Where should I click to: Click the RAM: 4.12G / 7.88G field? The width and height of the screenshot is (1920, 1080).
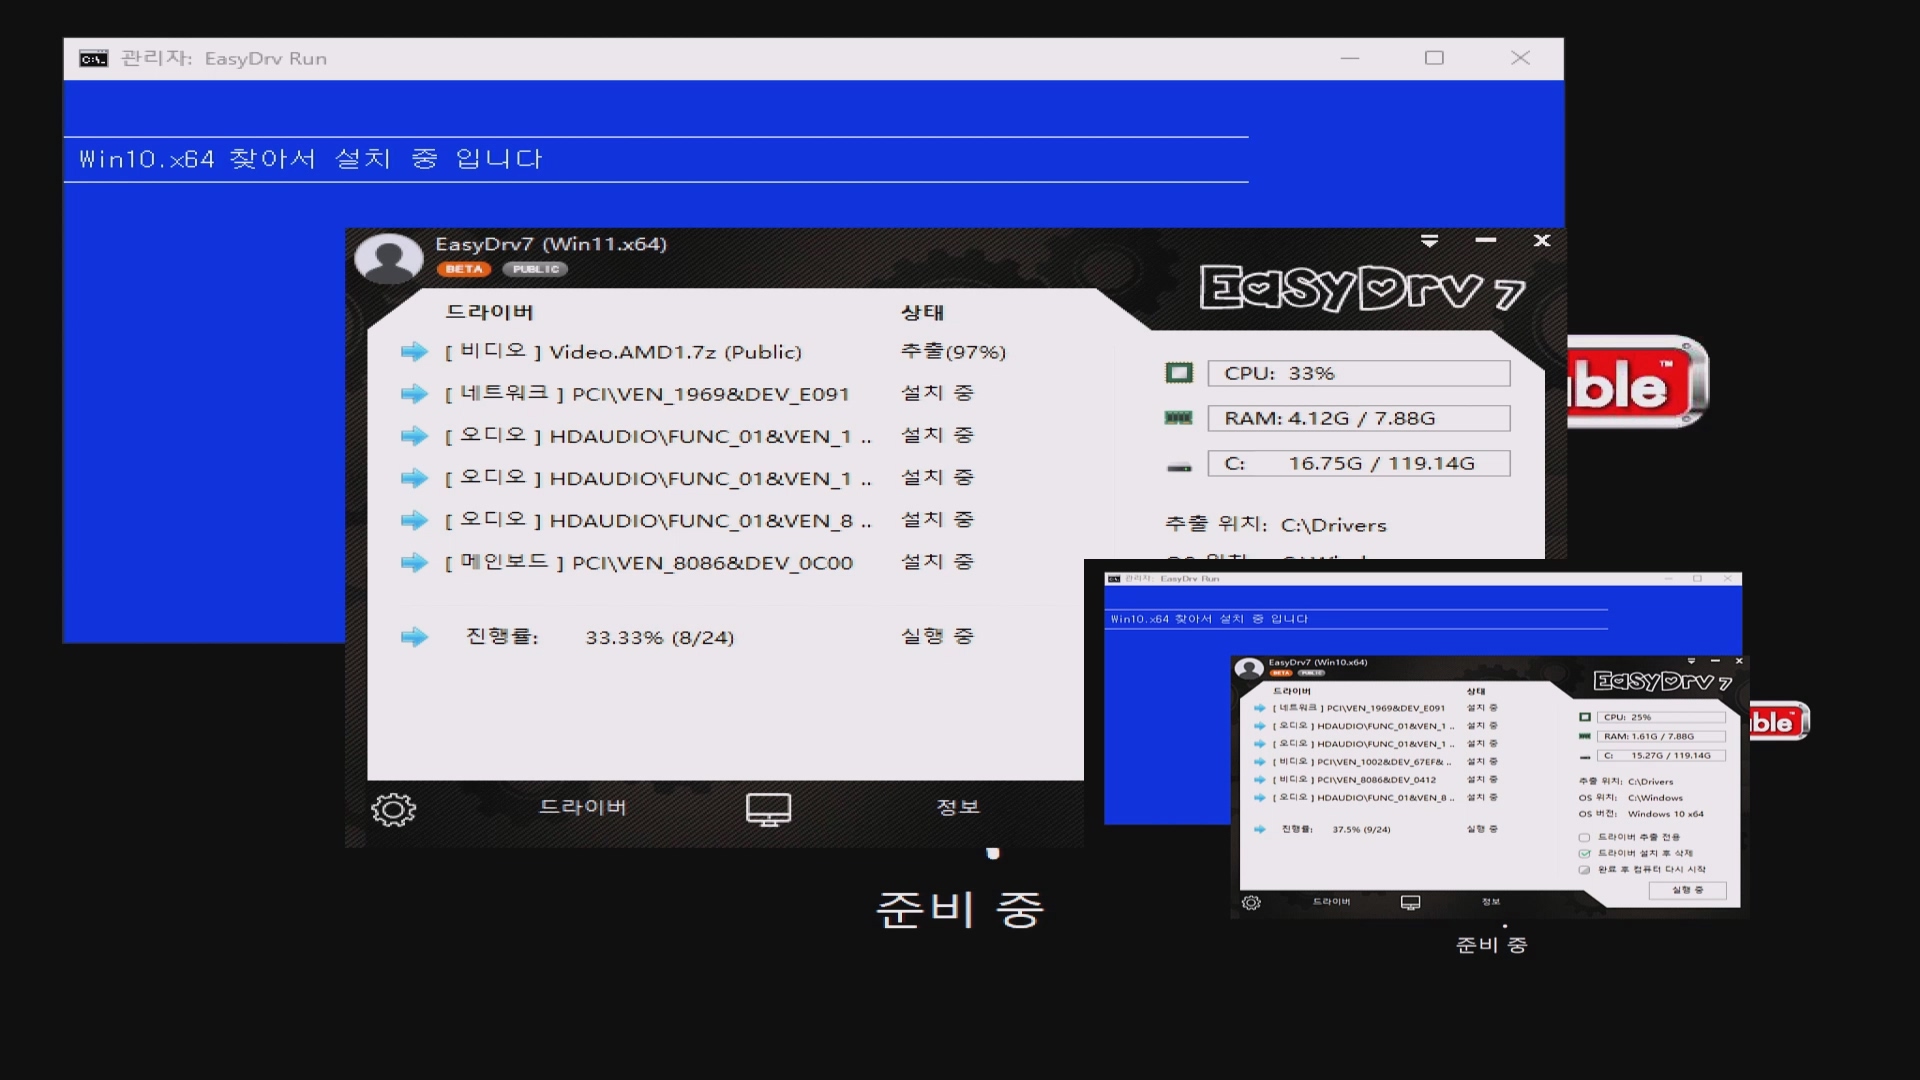1359,418
